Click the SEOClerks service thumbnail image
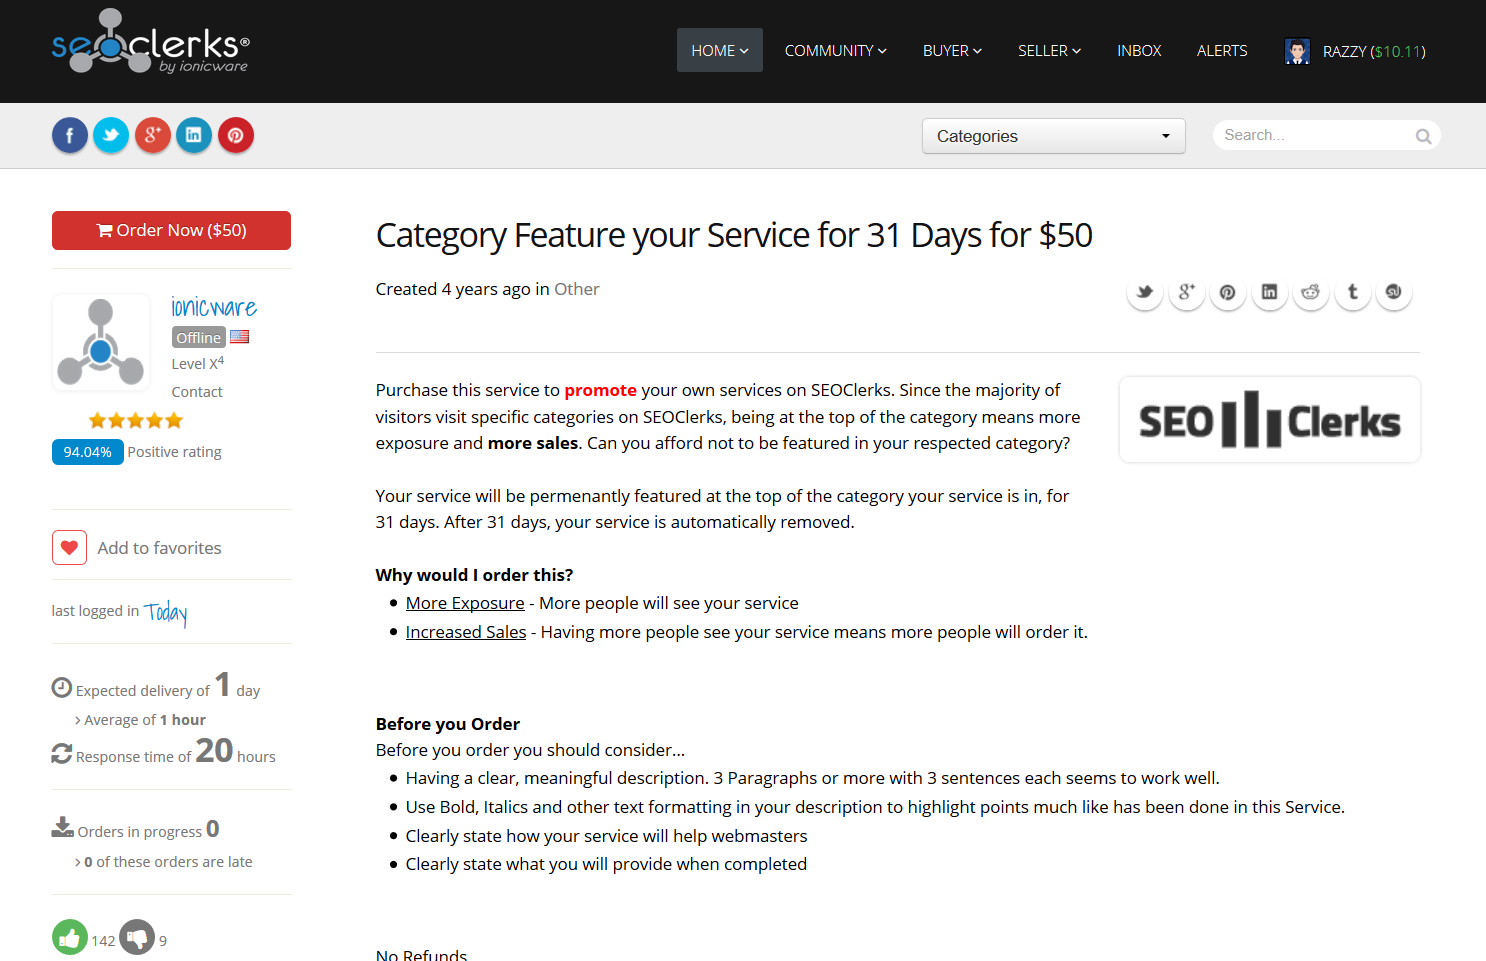 (x=1270, y=420)
